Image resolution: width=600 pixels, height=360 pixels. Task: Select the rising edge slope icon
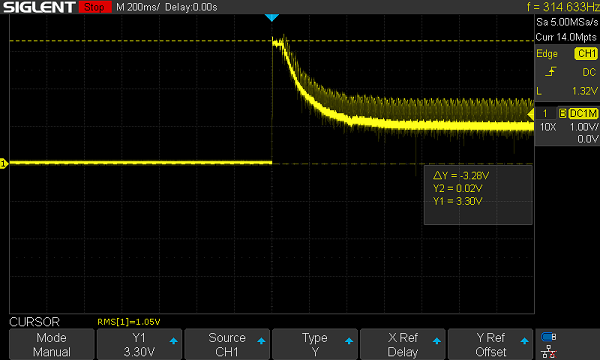coord(550,72)
